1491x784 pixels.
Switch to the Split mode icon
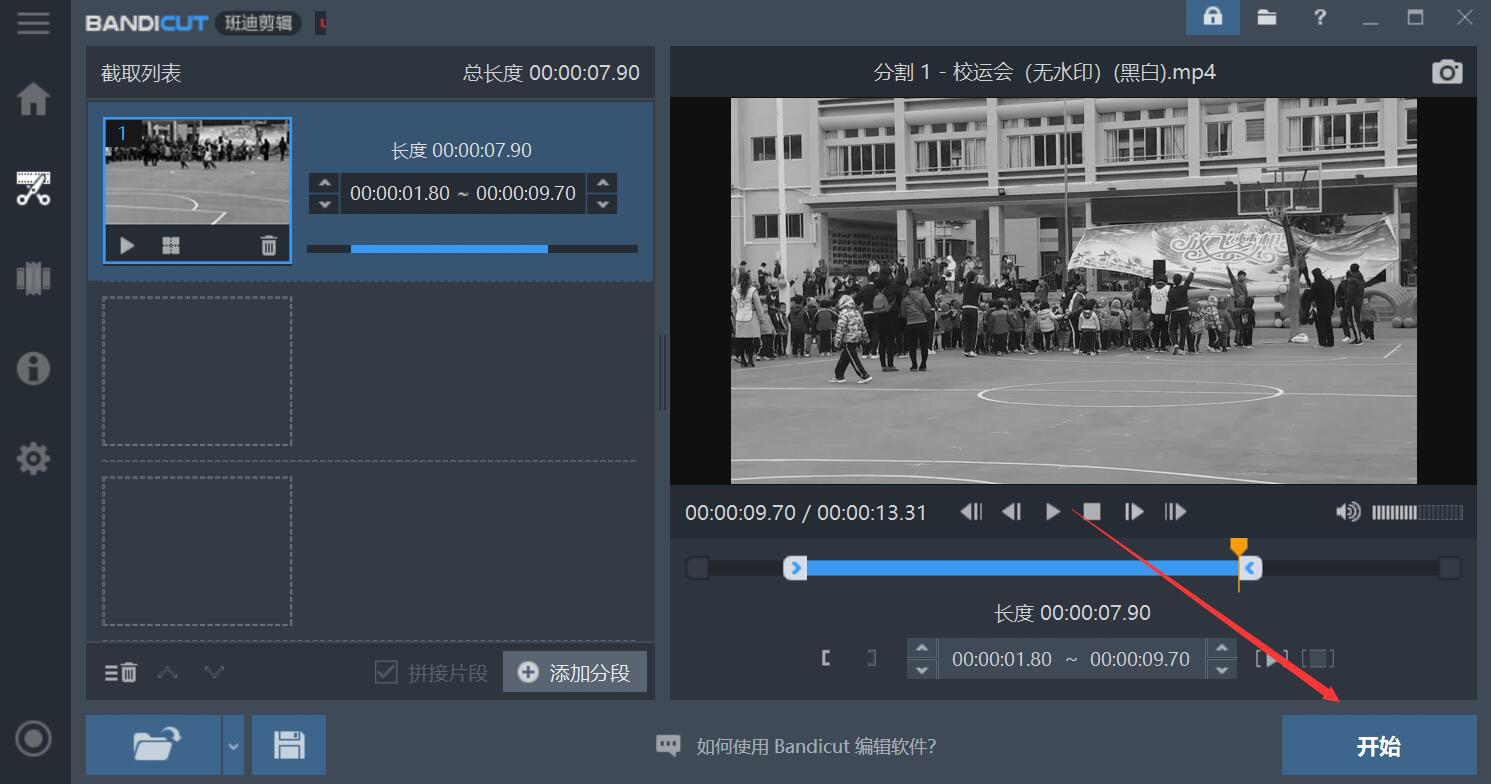(x=33, y=277)
